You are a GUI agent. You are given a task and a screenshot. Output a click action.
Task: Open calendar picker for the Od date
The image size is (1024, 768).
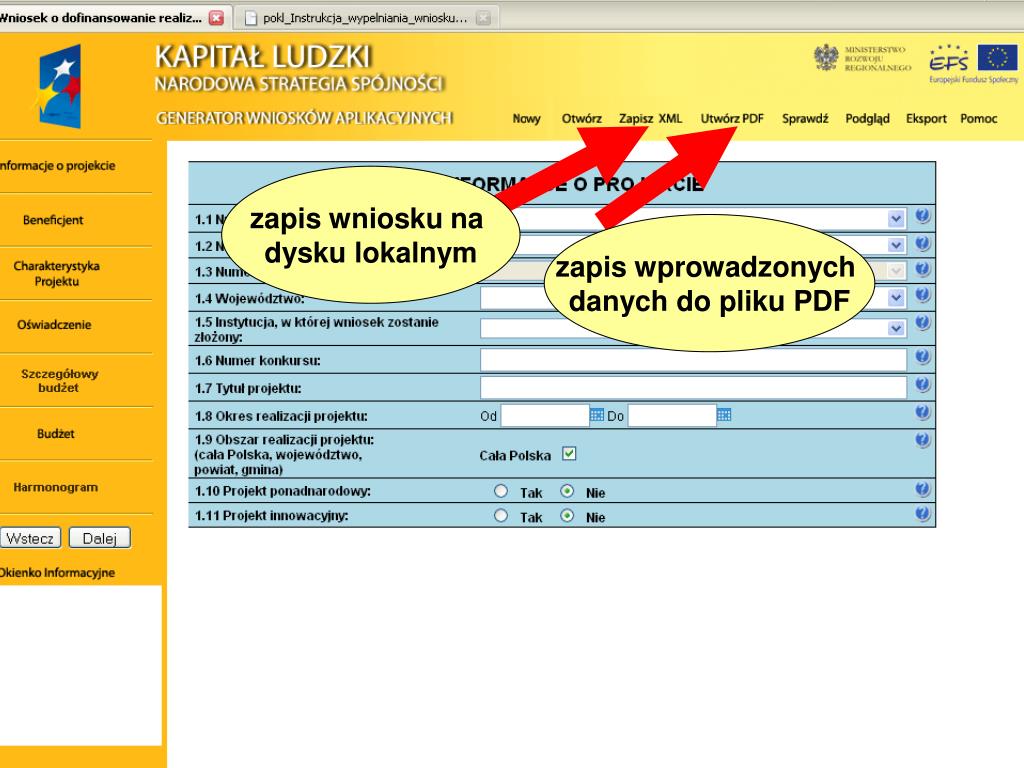pyautogui.click(x=596, y=415)
